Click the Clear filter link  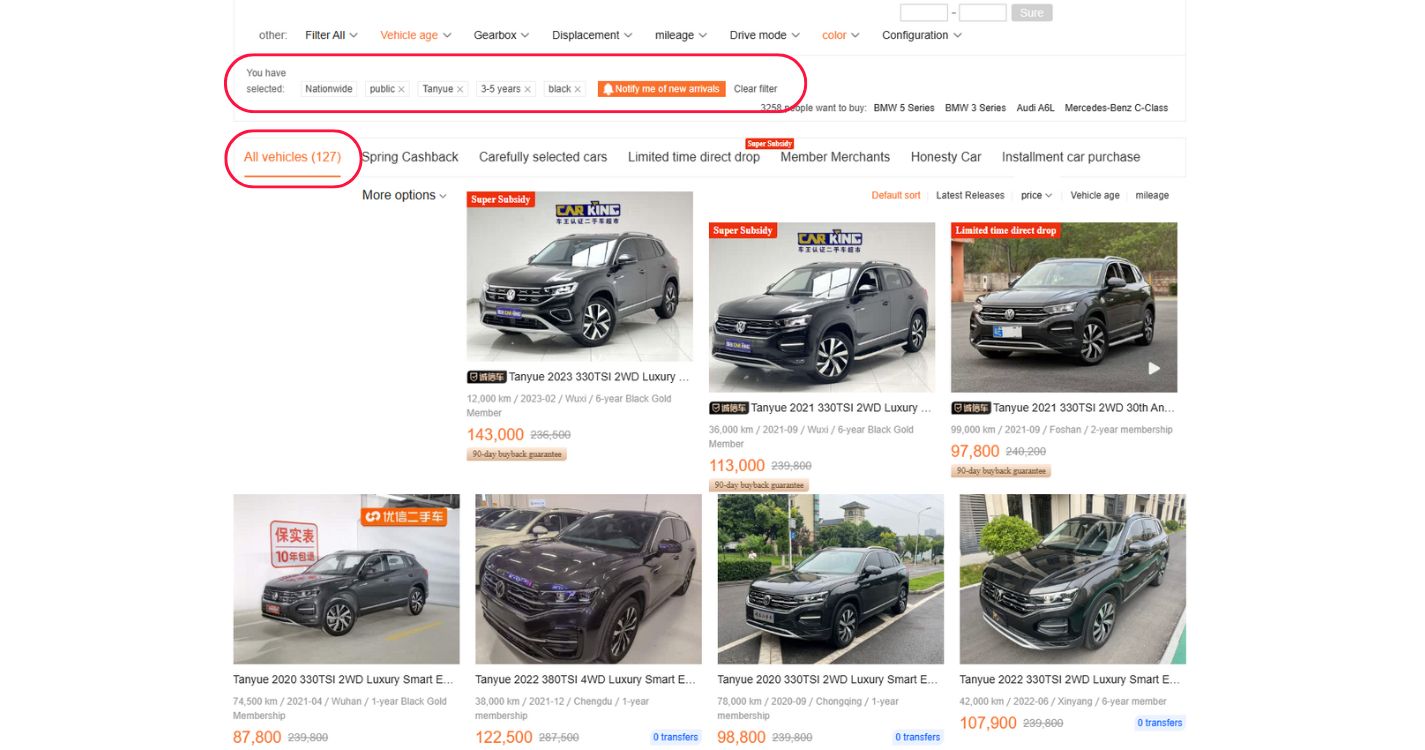[755, 89]
